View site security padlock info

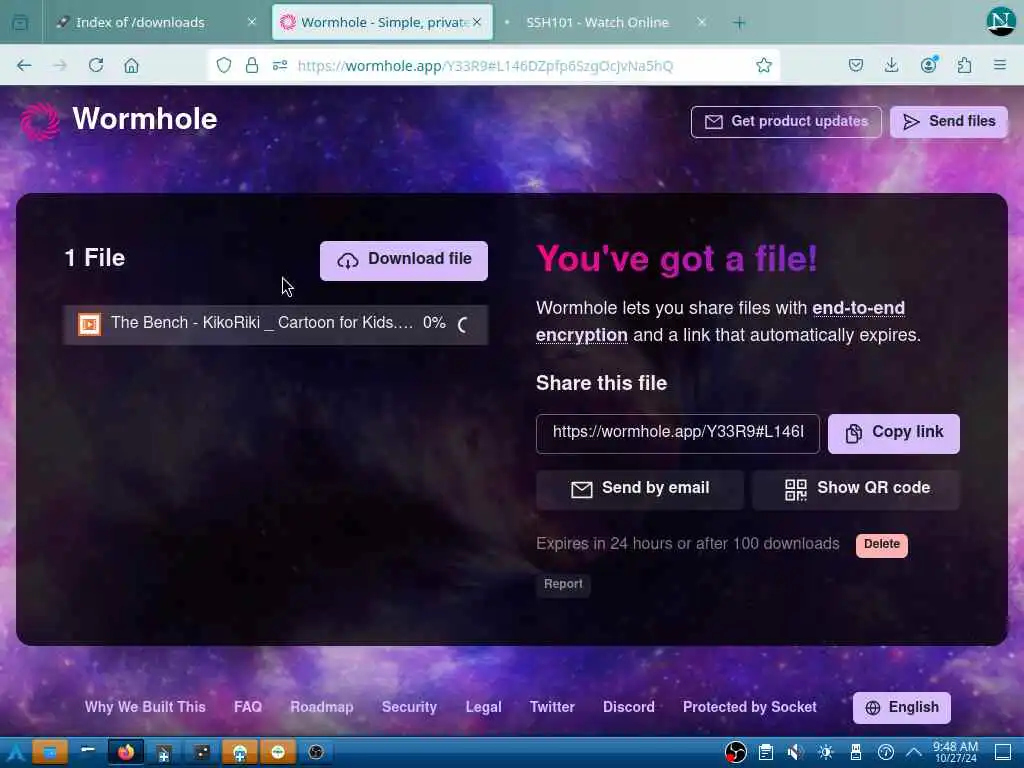click(251, 65)
